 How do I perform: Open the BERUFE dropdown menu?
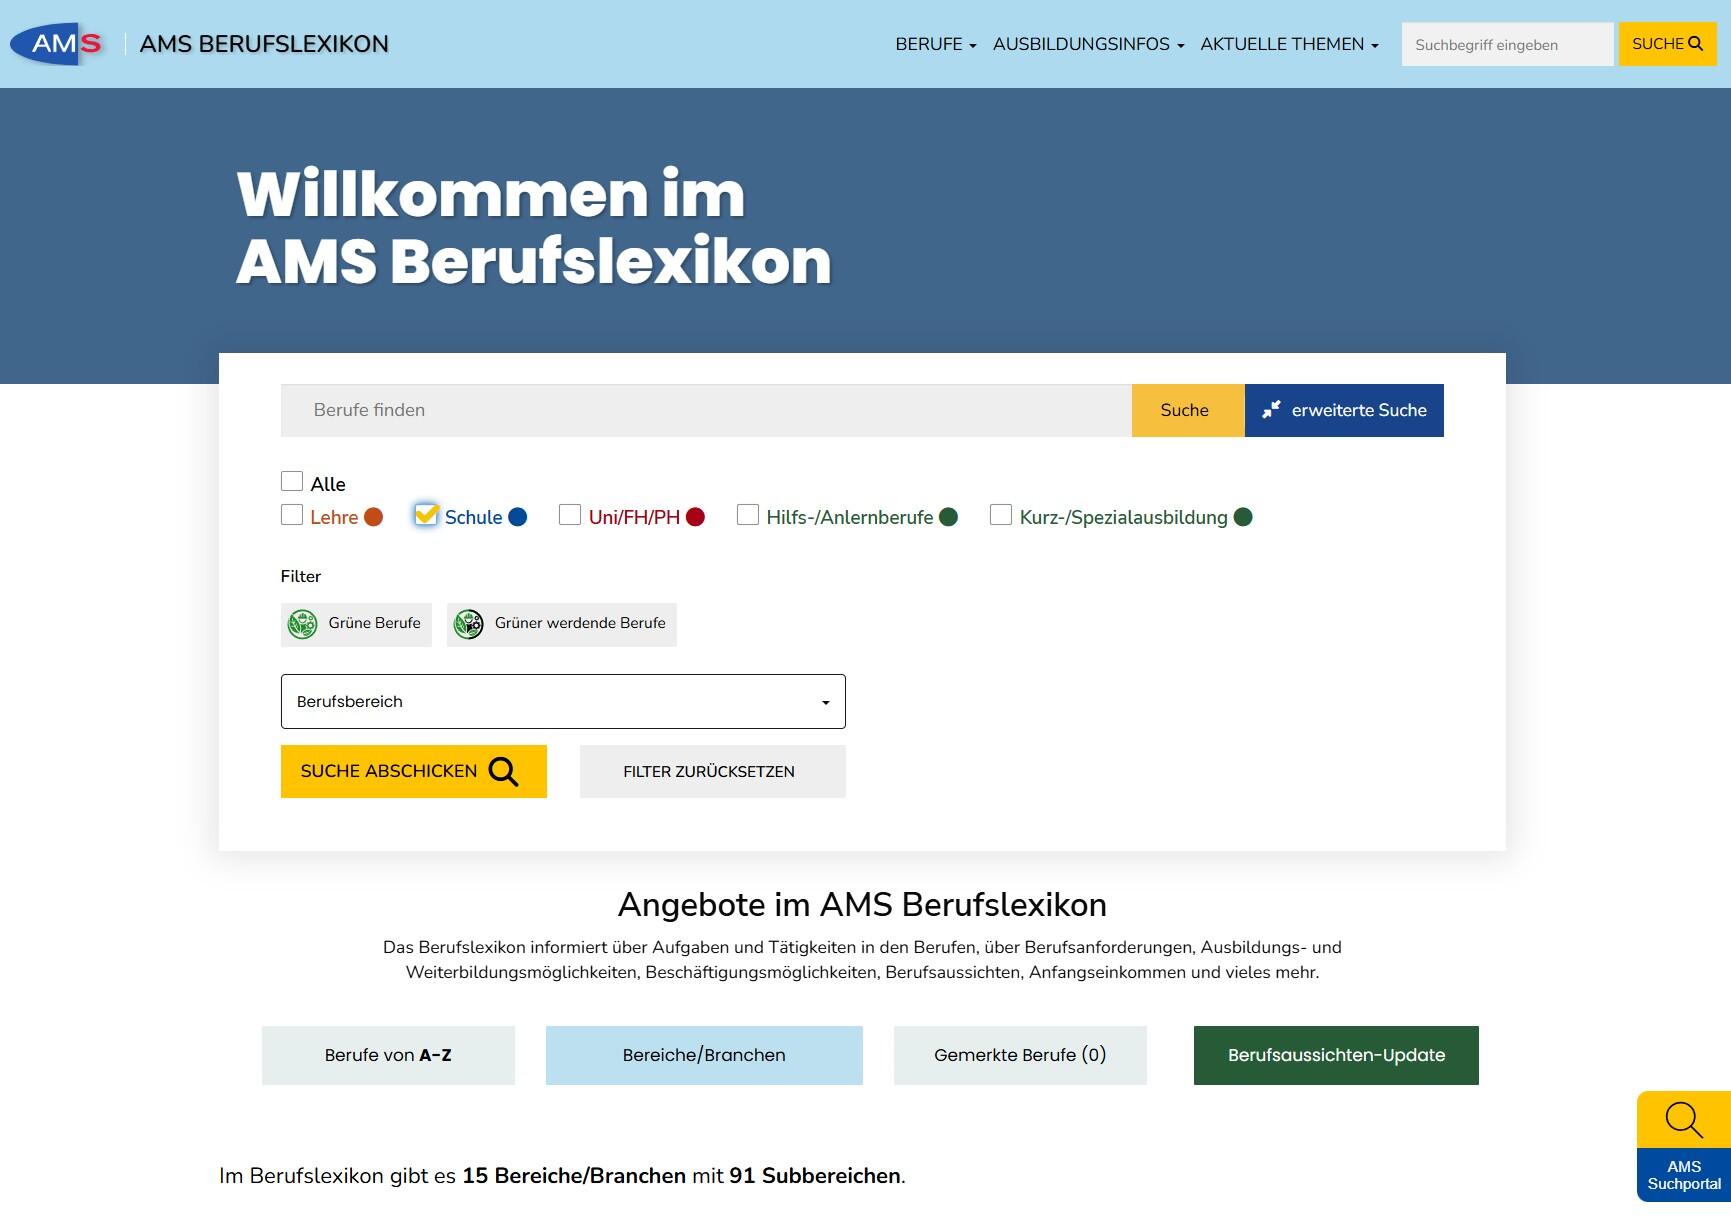[935, 44]
